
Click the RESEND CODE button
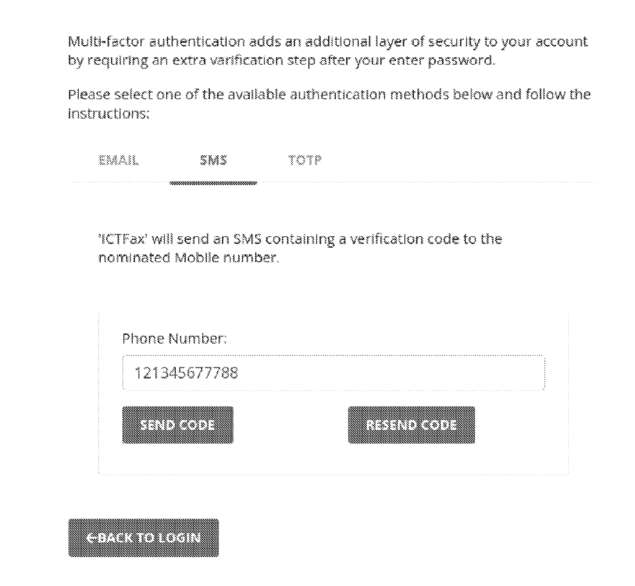411,425
